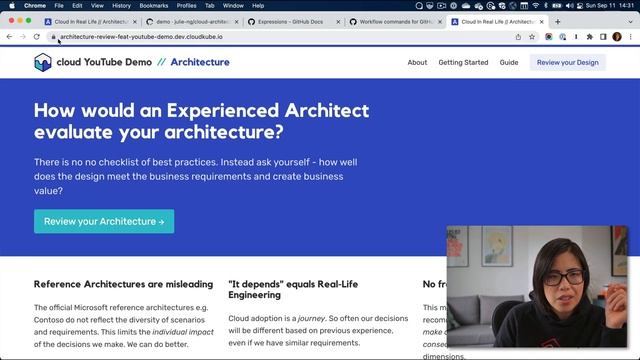Click the date and time in menu bar

(611, 6)
